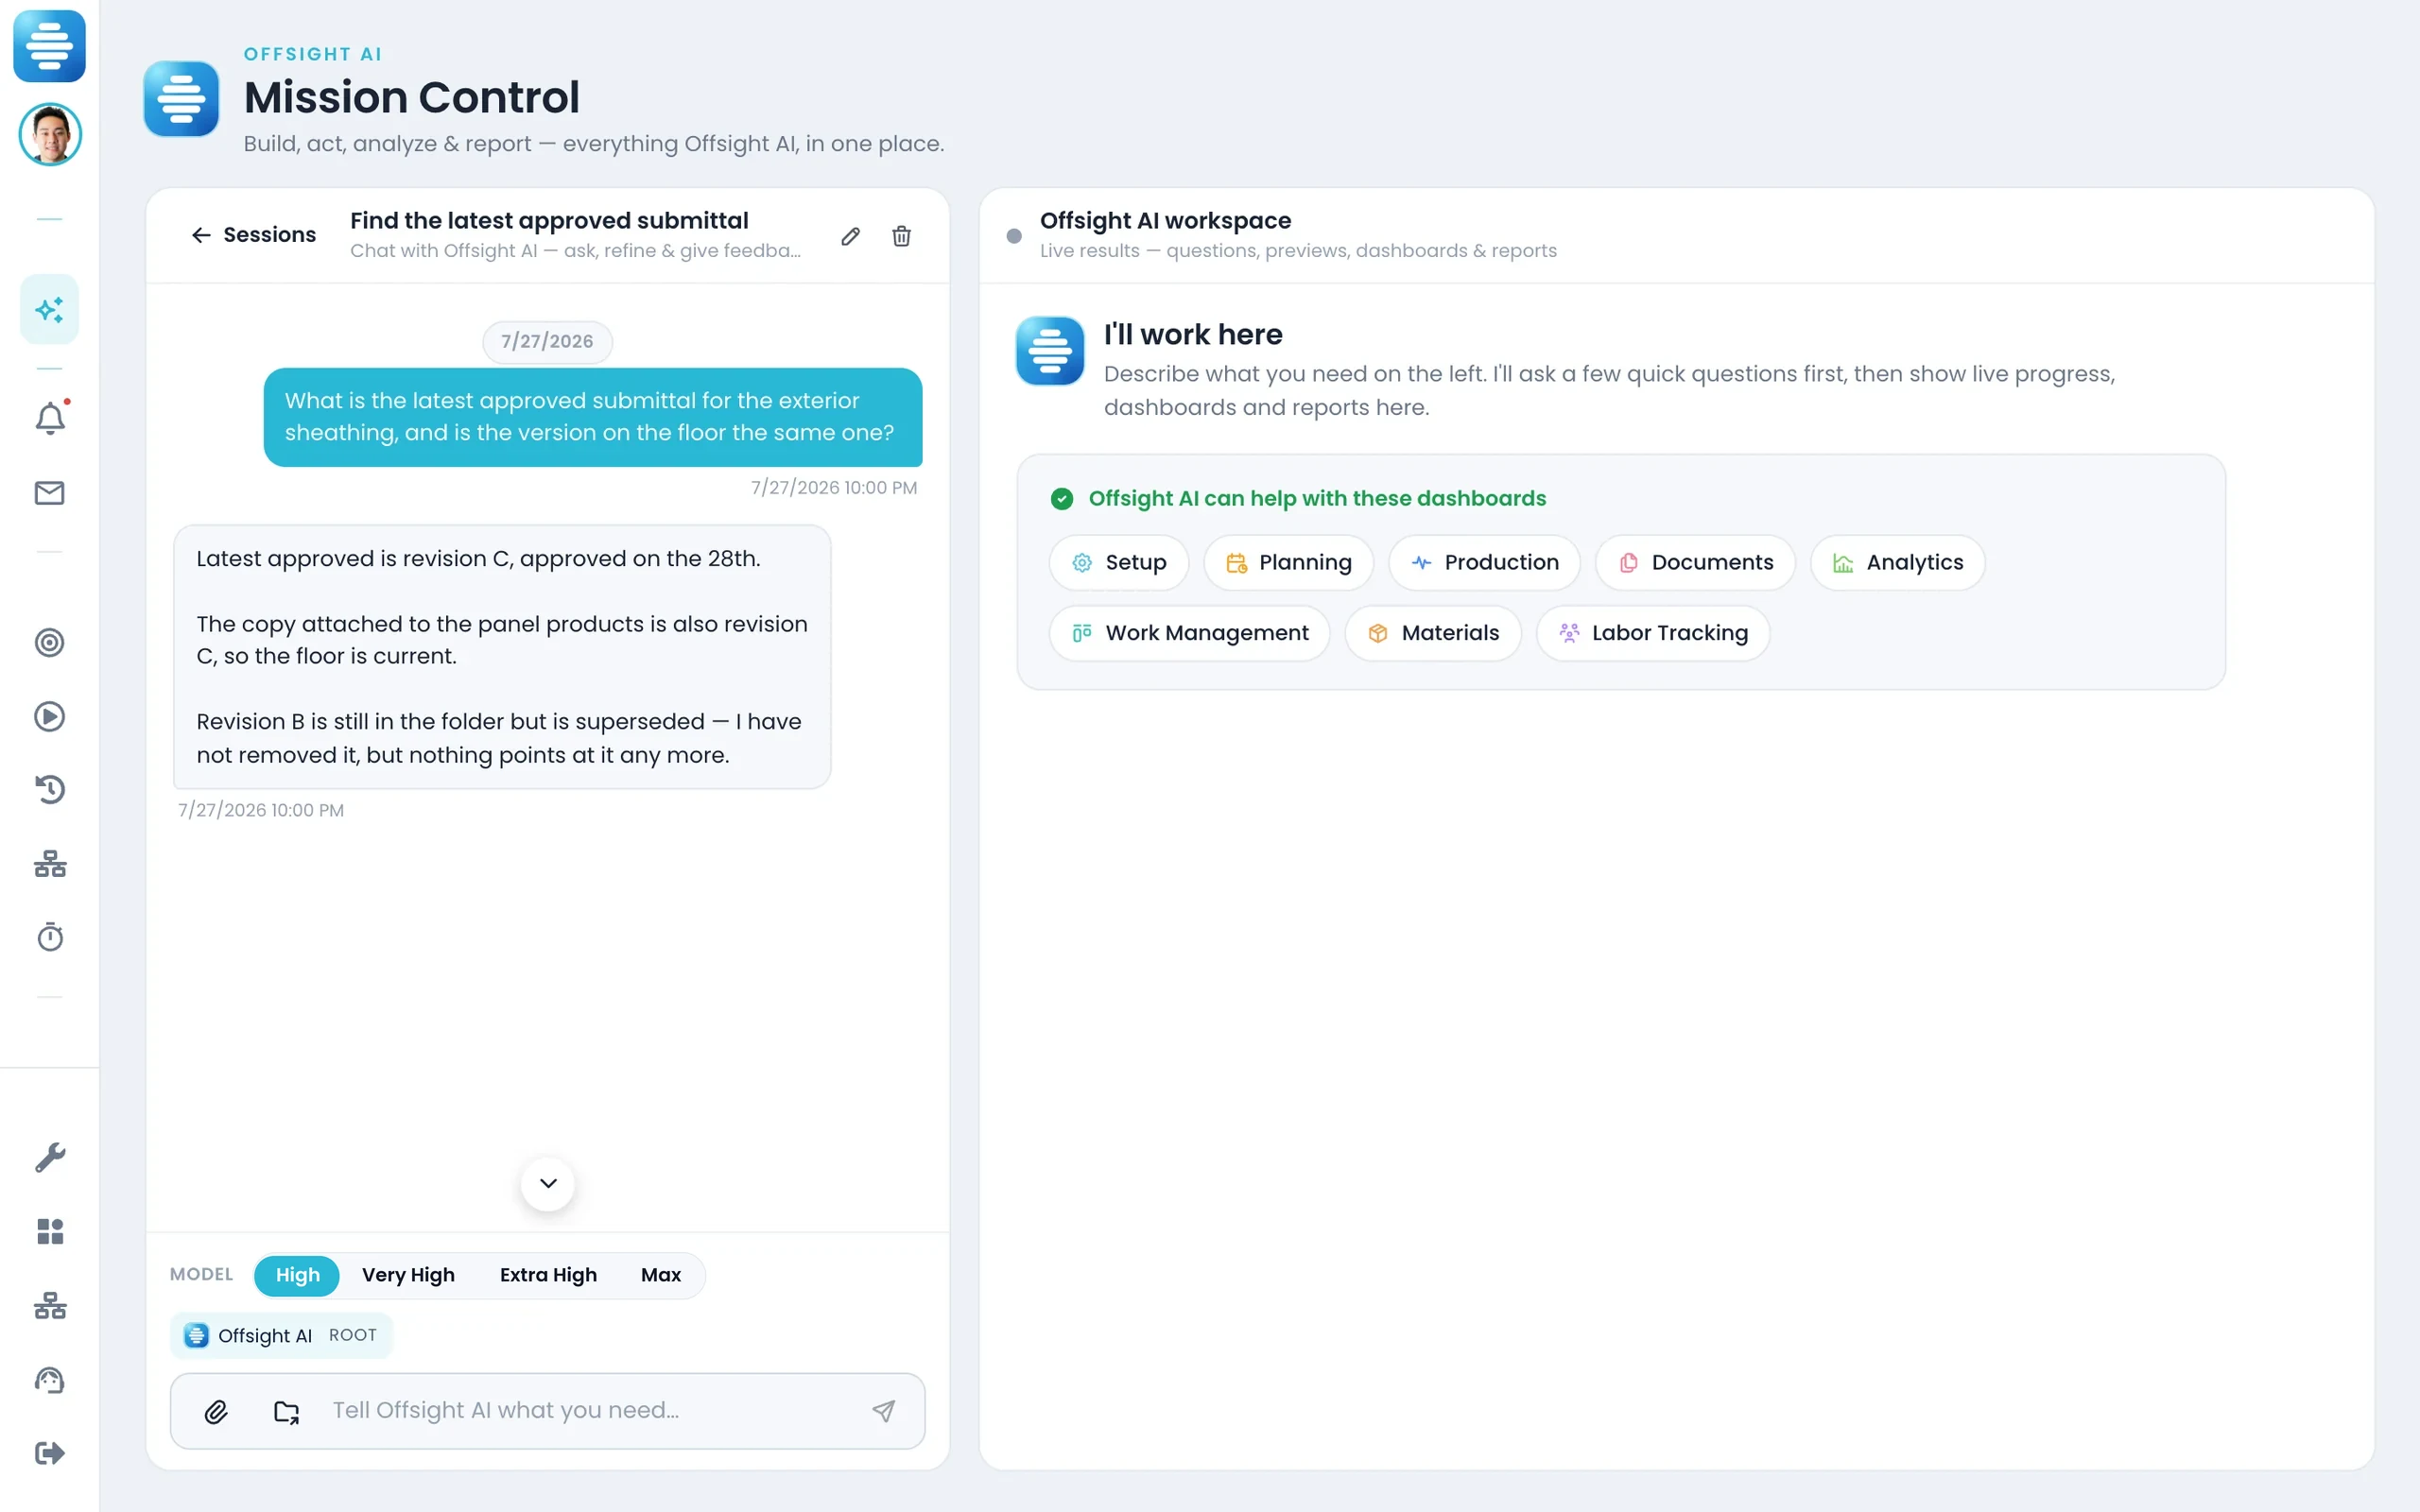Open the Planning dashboard chip
The image size is (2420, 1512).
coord(1288,563)
